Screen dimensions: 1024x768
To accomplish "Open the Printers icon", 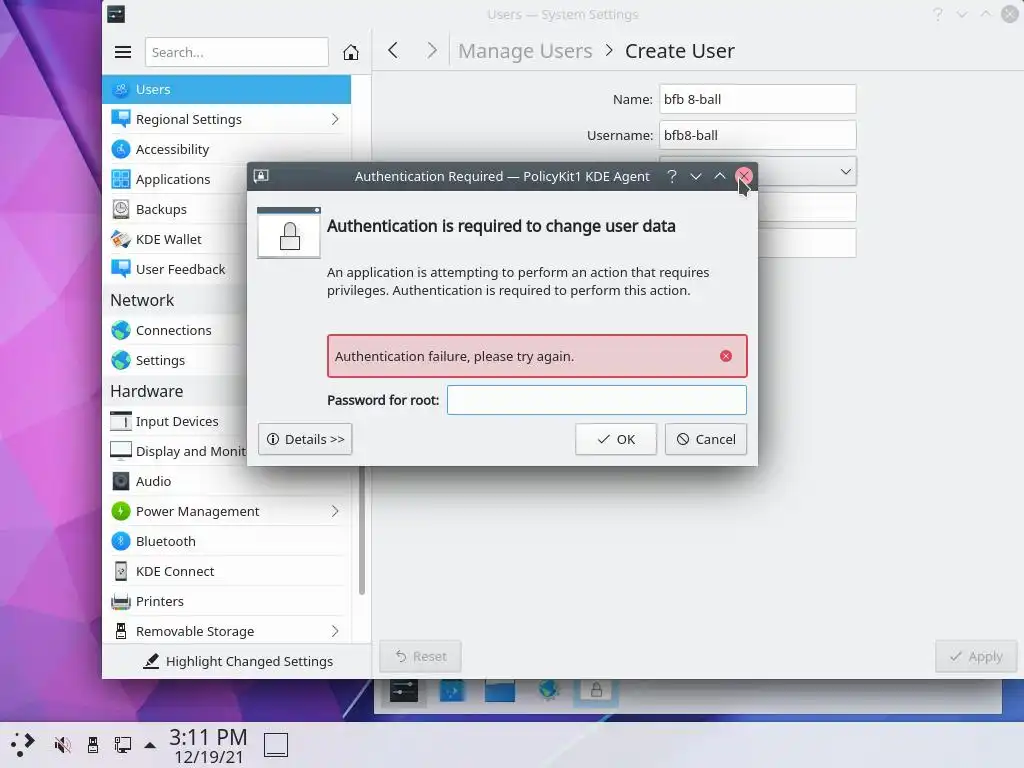I will pyautogui.click(x=121, y=601).
